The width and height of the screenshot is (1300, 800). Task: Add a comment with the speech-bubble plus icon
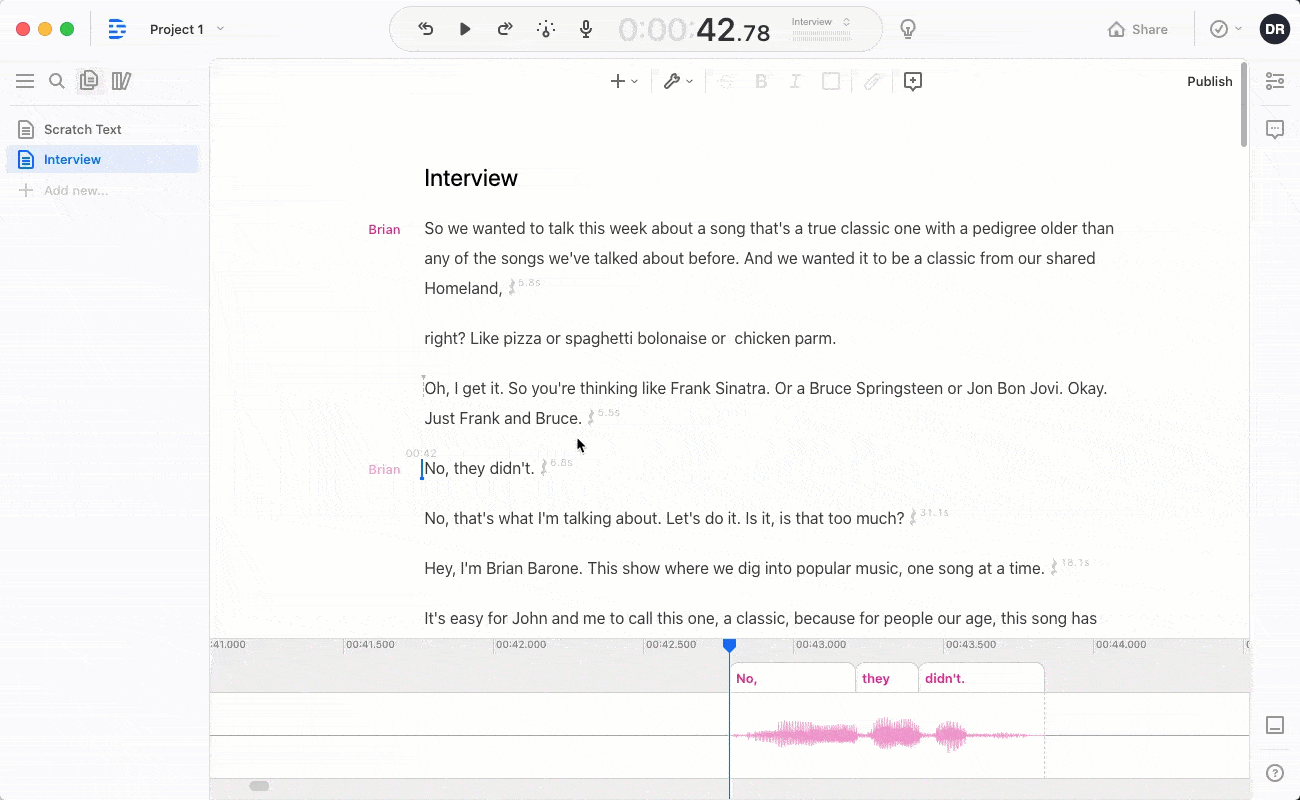coord(912,82)
